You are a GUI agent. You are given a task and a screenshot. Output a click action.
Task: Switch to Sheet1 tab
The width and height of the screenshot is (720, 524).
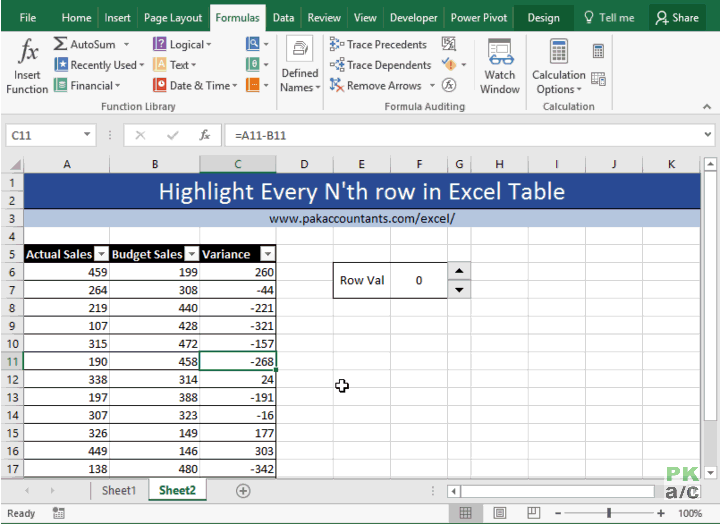click(x=119, y=490)
